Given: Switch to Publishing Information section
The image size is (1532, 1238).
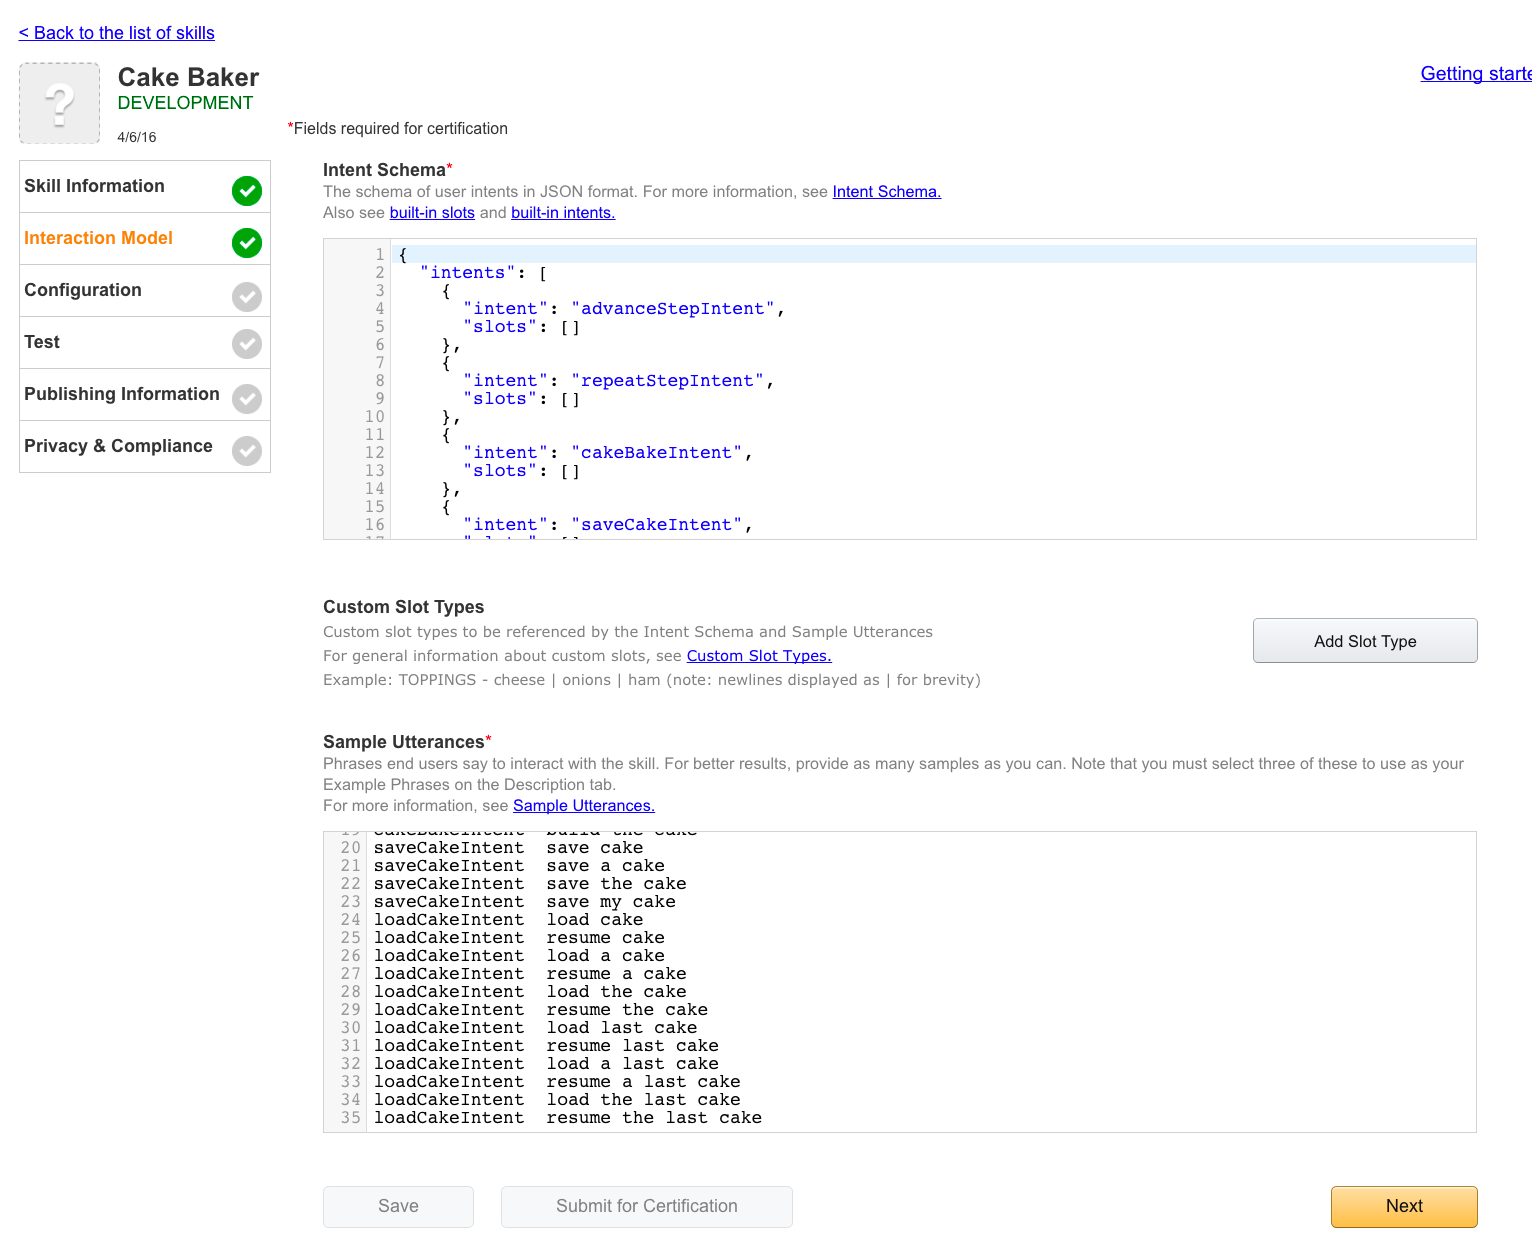Looking at the screenshot, I should tap(145, 395).
